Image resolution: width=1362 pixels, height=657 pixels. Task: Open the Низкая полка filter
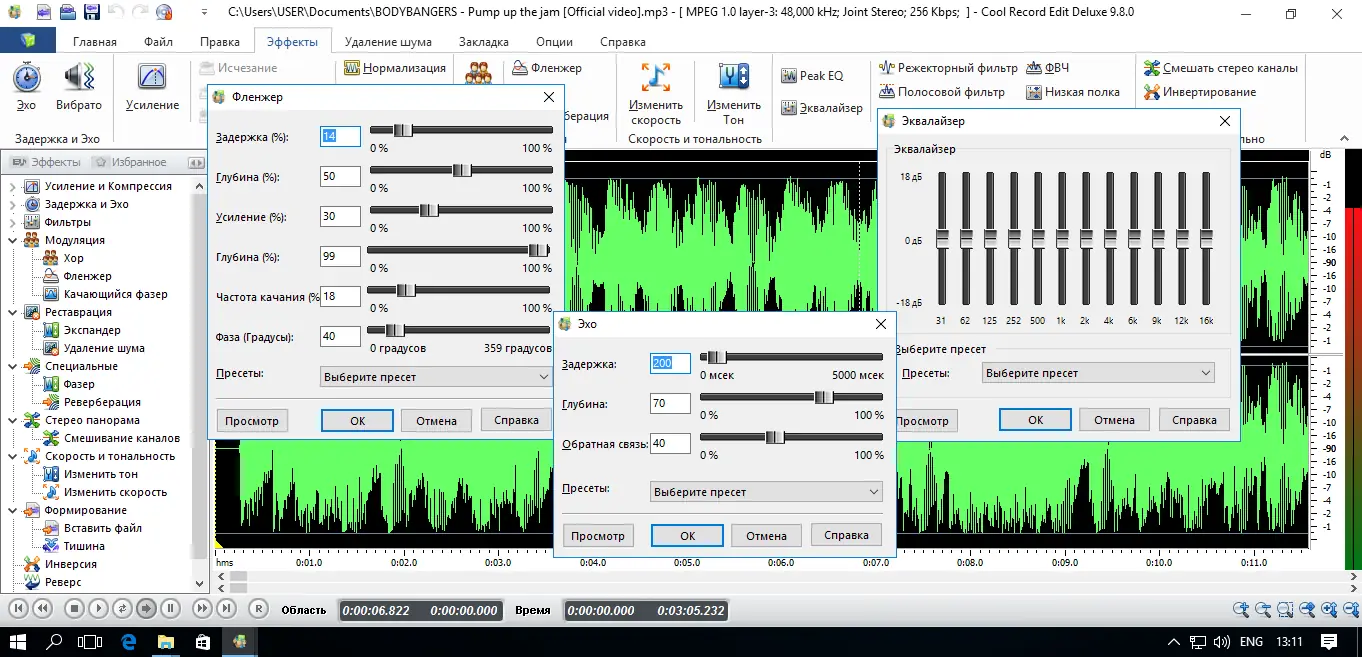point(1073,92)
